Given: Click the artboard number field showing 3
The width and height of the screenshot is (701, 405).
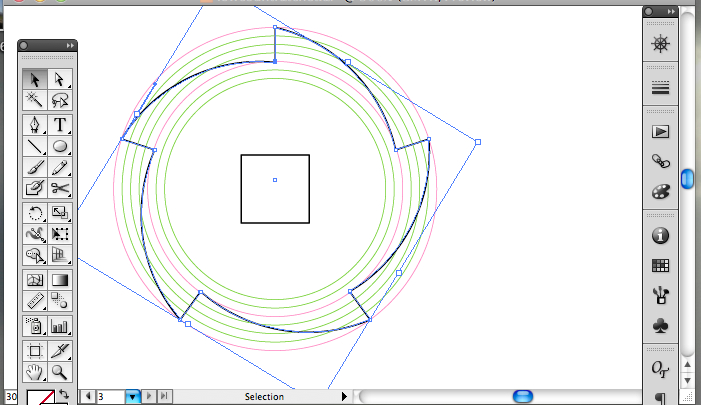Looking at the screenshot, I should [110, 397].
